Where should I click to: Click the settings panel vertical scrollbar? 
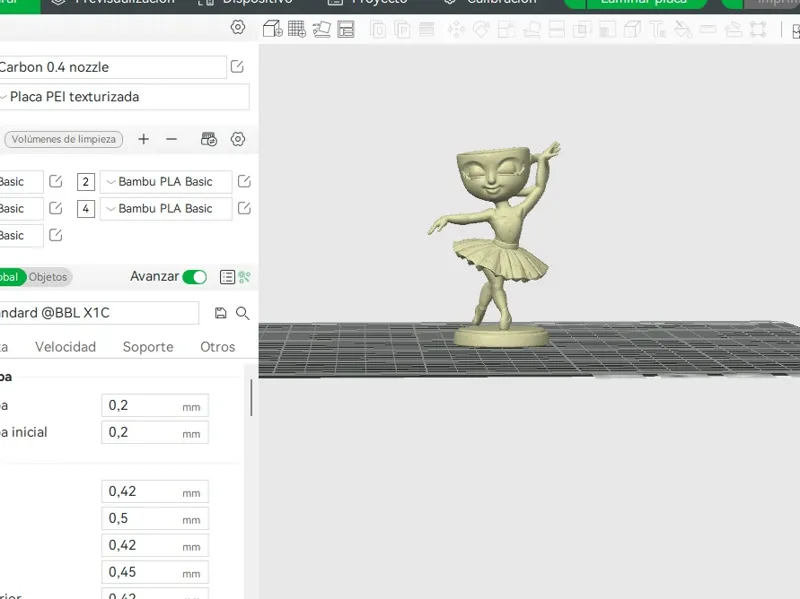(251, 397)
